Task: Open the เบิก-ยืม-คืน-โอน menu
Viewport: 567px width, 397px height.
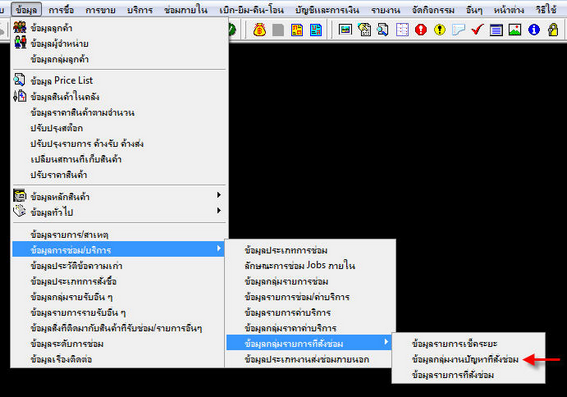Action: coord(251,10)
